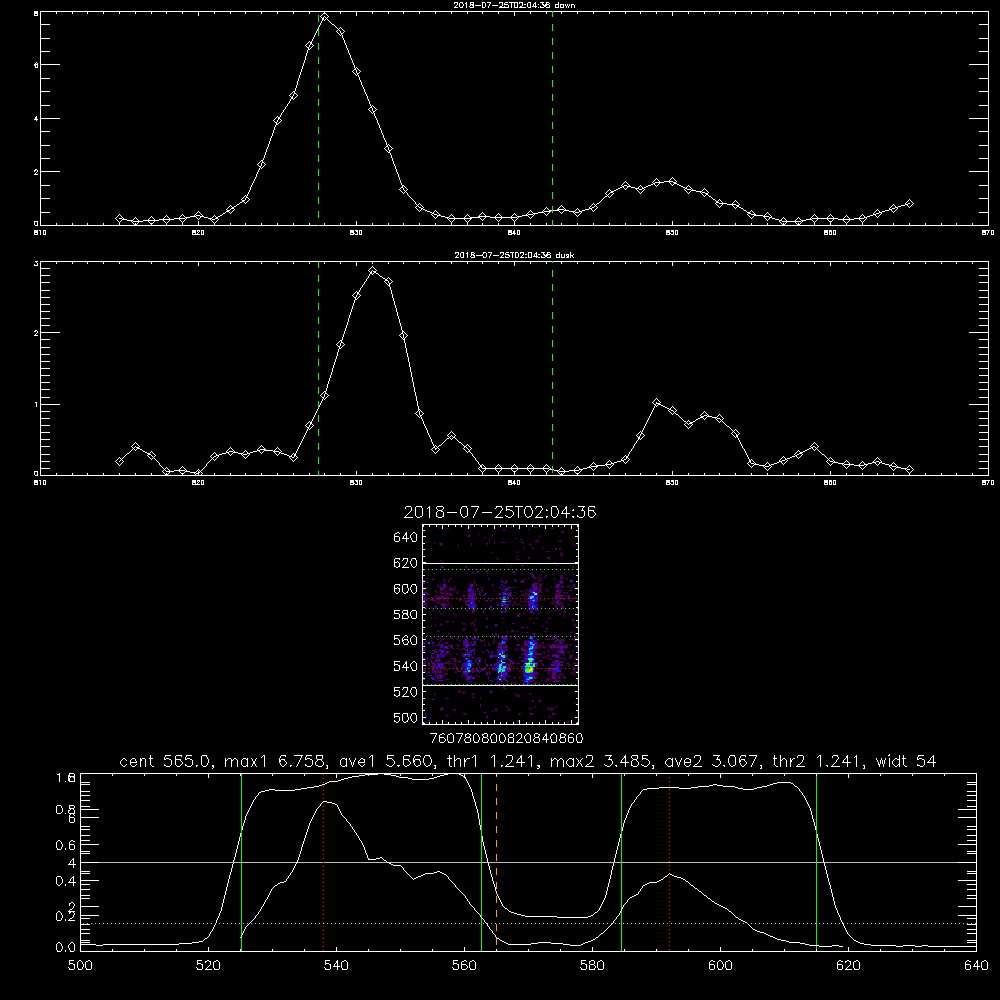Select the "ave2 3.067" value
The image size is (1000, 1000).
pos(713,761)
